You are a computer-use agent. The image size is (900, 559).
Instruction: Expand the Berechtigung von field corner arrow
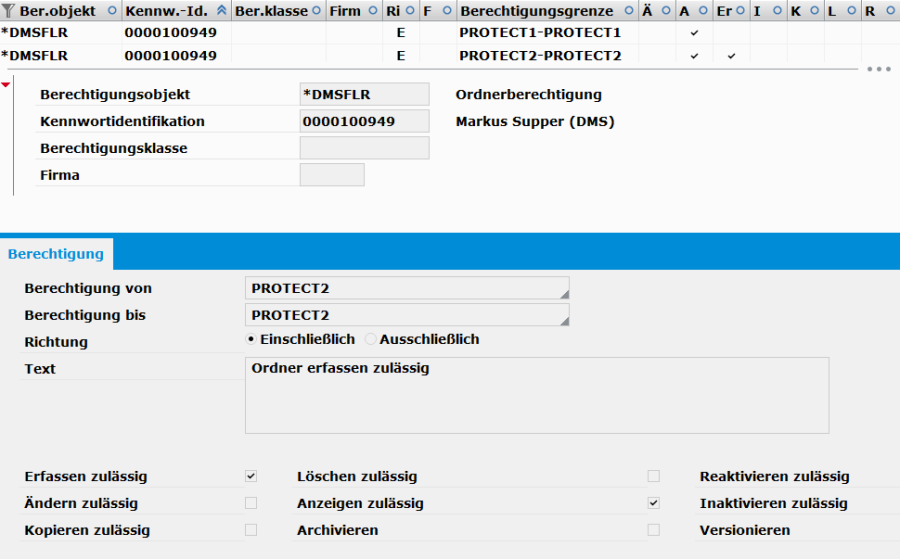point(564,294)
